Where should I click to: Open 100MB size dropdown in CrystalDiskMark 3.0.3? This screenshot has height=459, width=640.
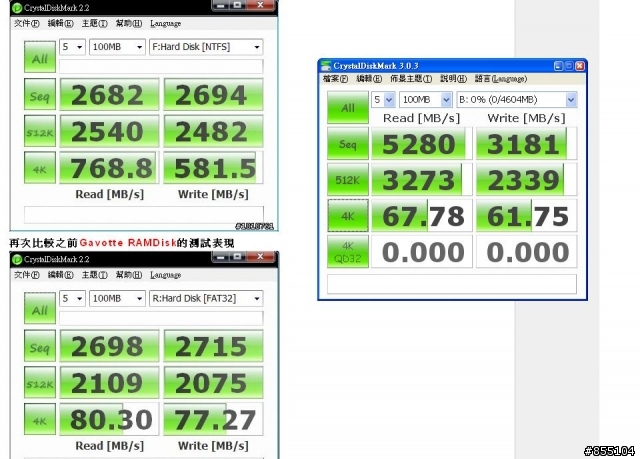click(x=426, y=100)
